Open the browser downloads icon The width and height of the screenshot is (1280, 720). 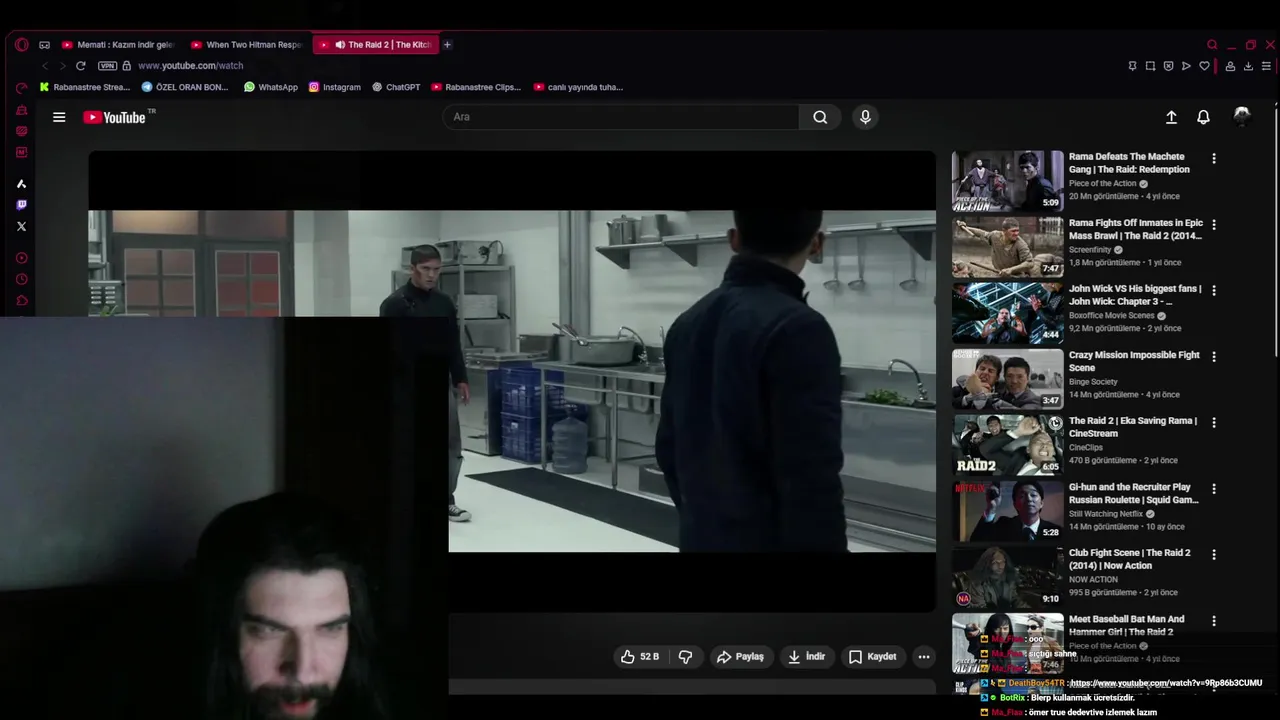click(x=1248, y=66)
